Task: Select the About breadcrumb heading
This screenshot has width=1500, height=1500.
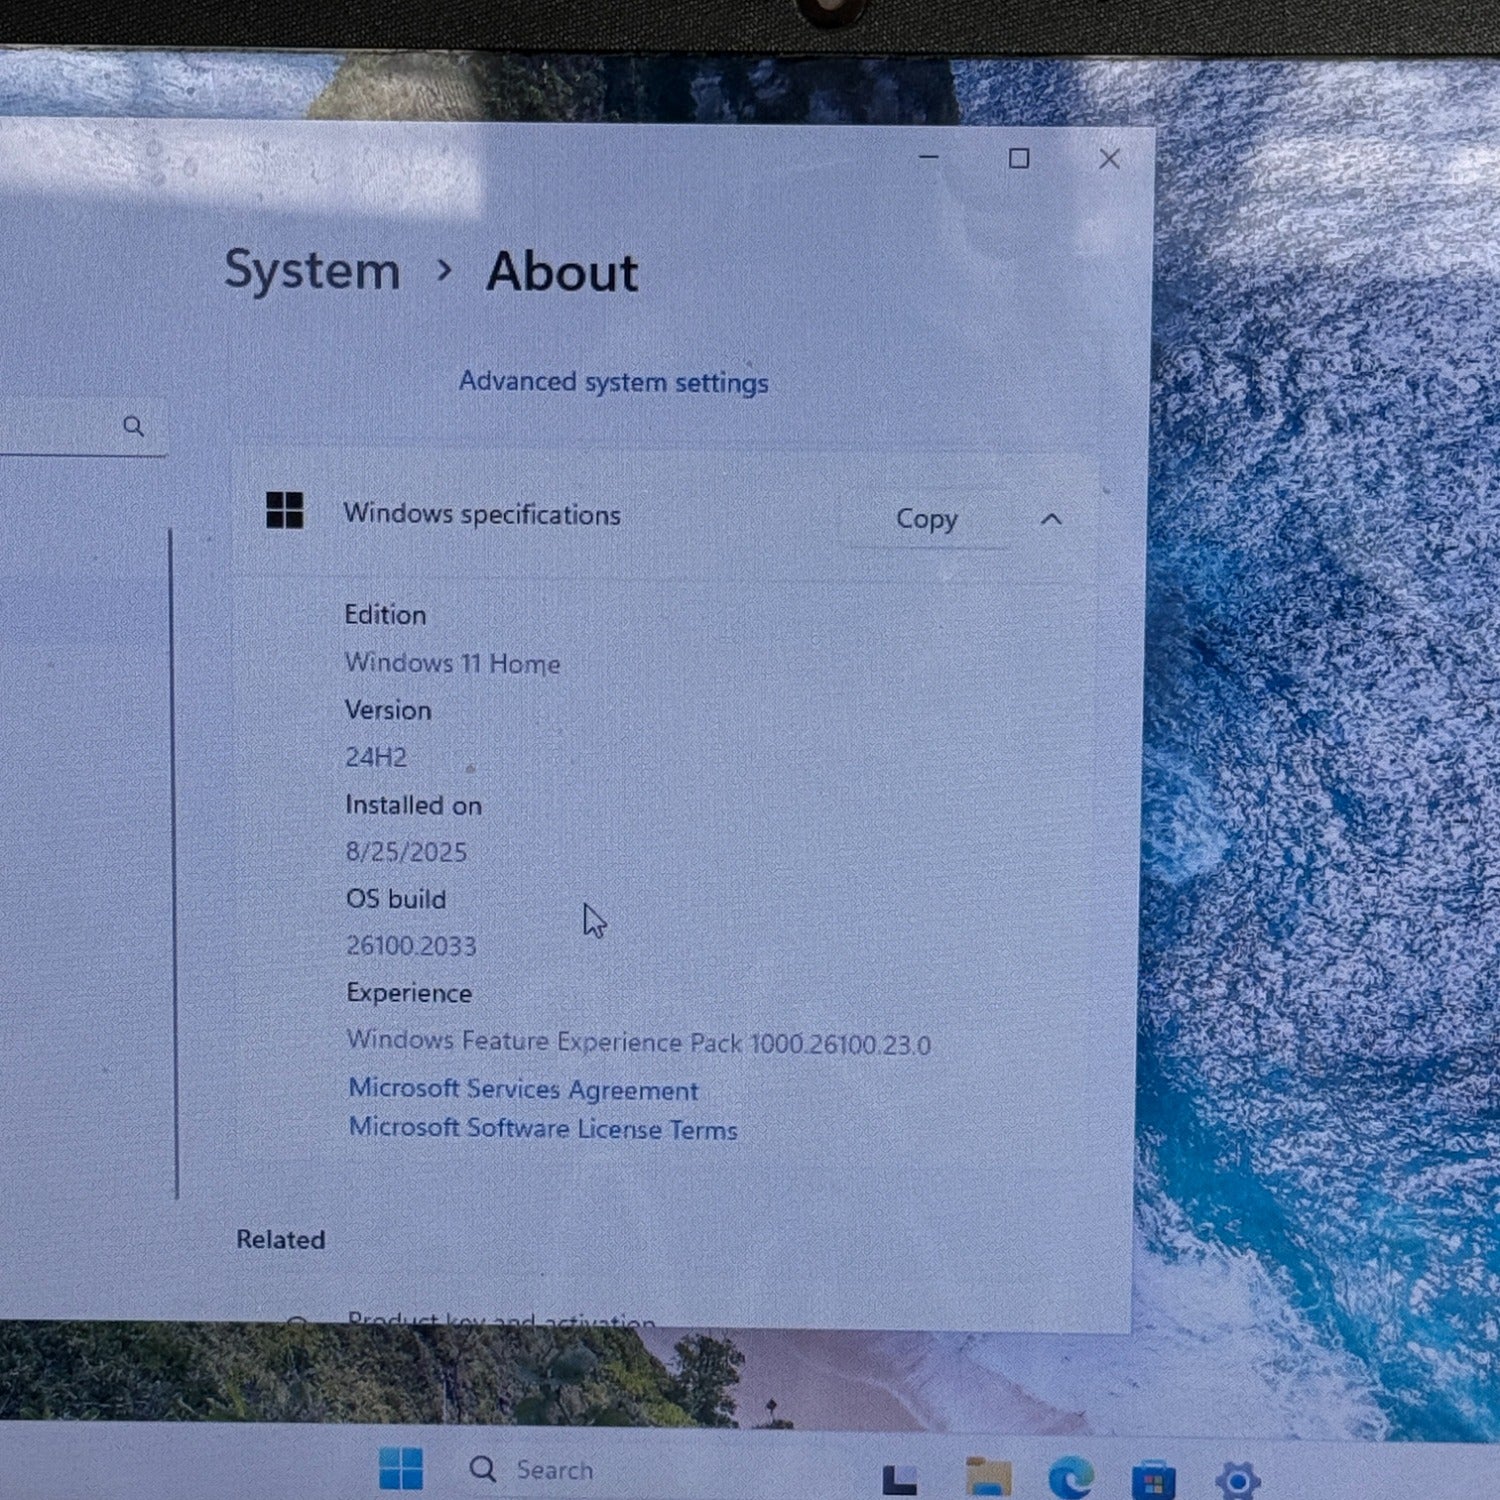Action: (562, 271)
